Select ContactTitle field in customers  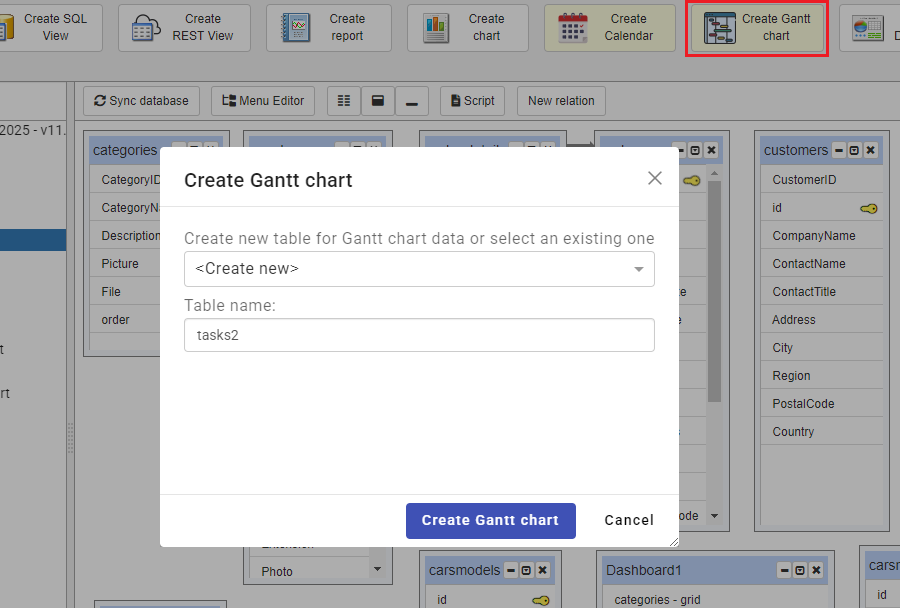pyautogui.click(x=821, y=292)
